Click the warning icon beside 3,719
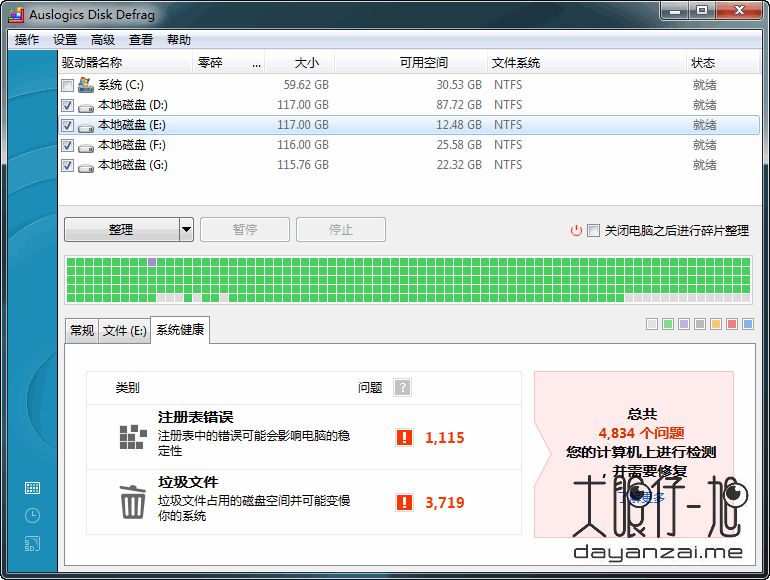 (404, 502)
